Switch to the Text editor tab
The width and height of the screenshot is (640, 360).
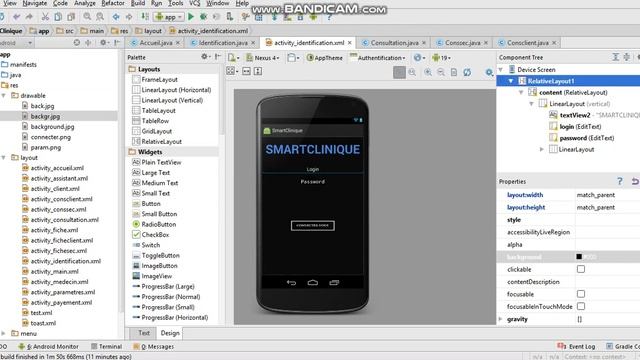144,333
